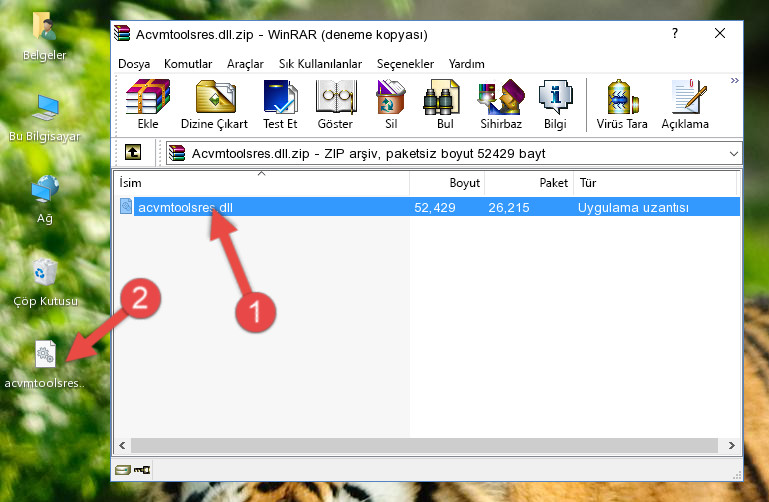Launch the Sihirbaz wizard tool
This screenshot has width=769, height=502.
click(x=501, y=104)
